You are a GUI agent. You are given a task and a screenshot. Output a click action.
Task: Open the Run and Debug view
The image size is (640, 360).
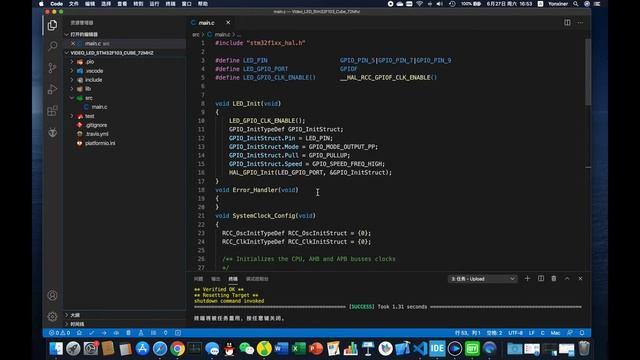[x=52, y=89]
